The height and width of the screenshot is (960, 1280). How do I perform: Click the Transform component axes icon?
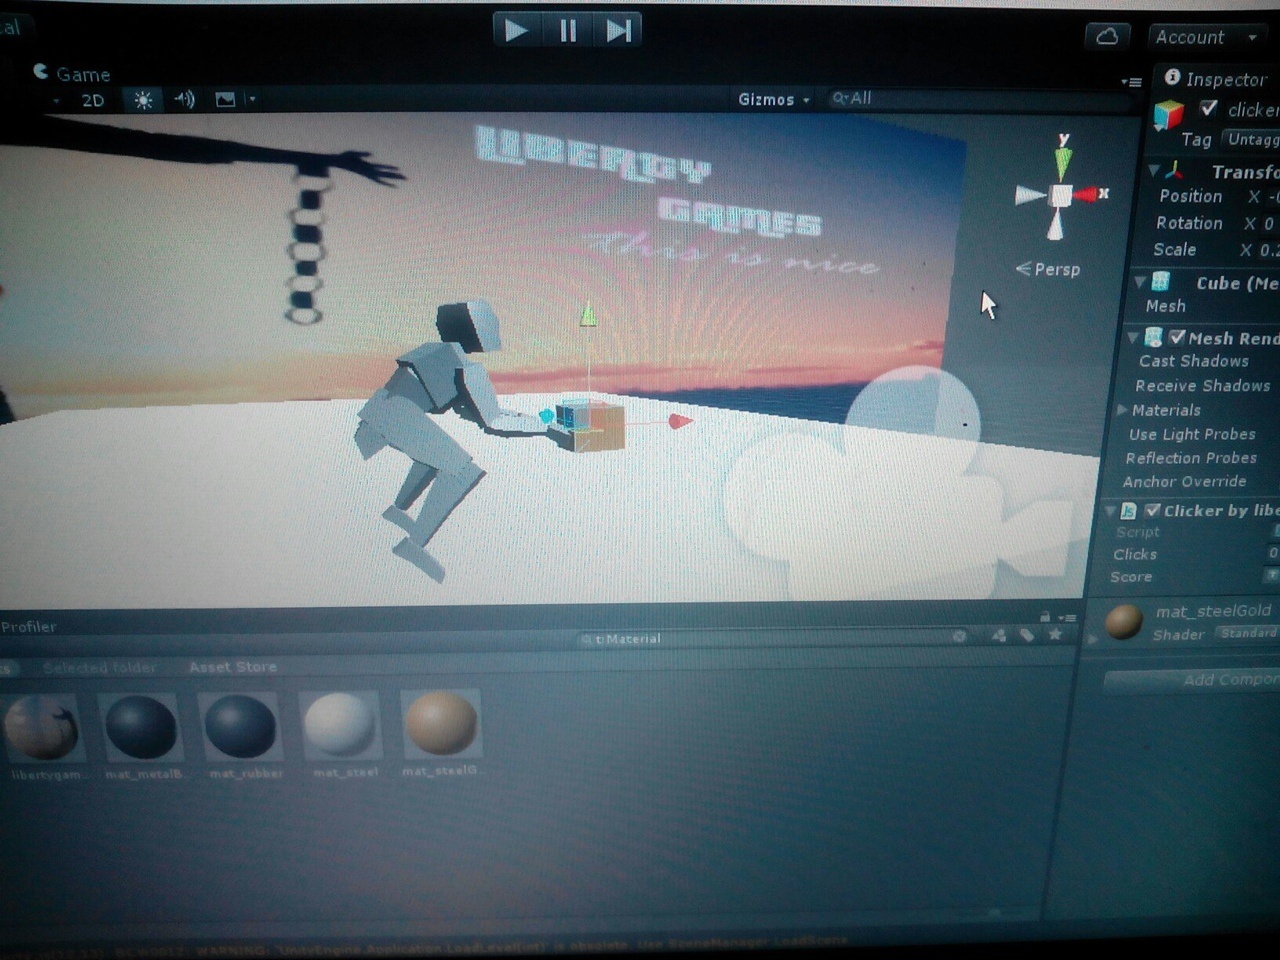tap(1175, 171)
